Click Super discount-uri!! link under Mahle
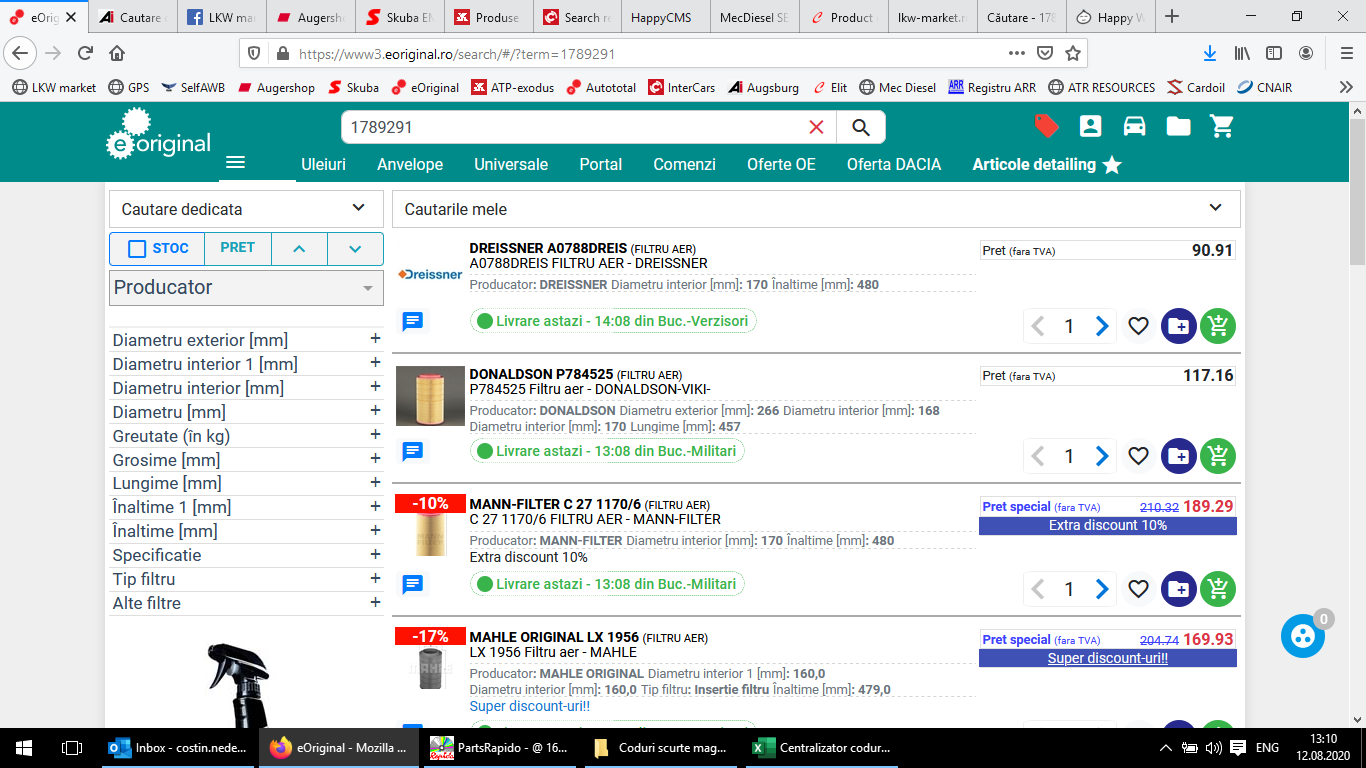 coord(530,706)
